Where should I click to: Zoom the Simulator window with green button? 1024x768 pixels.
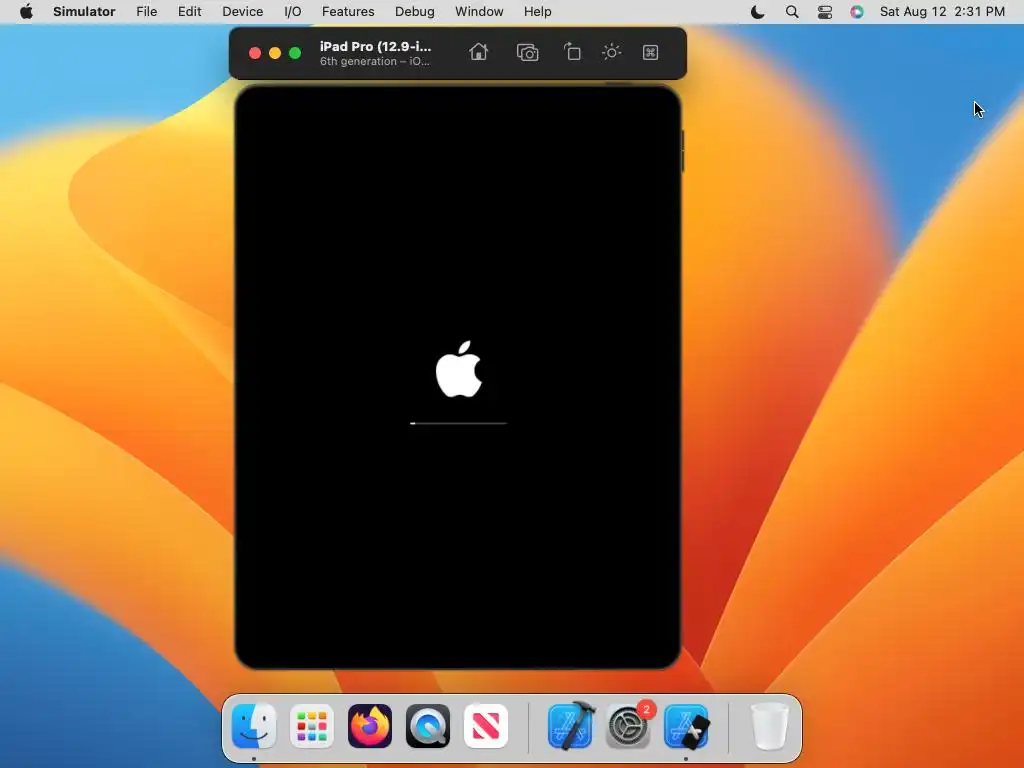click(295, 53)
